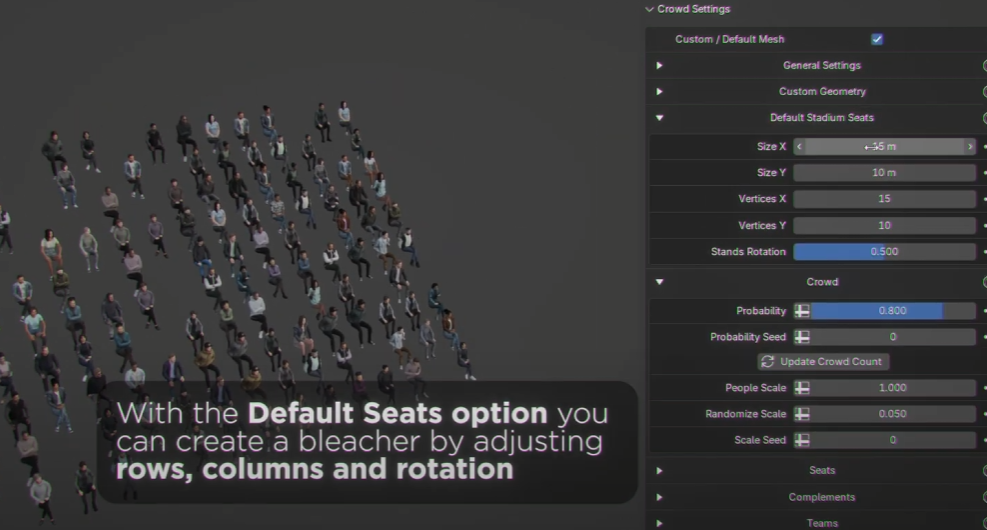The width and height of the screenshot is (987, 530).
Task: Click the right arrow on Size X field
Action: click(969, 147)
